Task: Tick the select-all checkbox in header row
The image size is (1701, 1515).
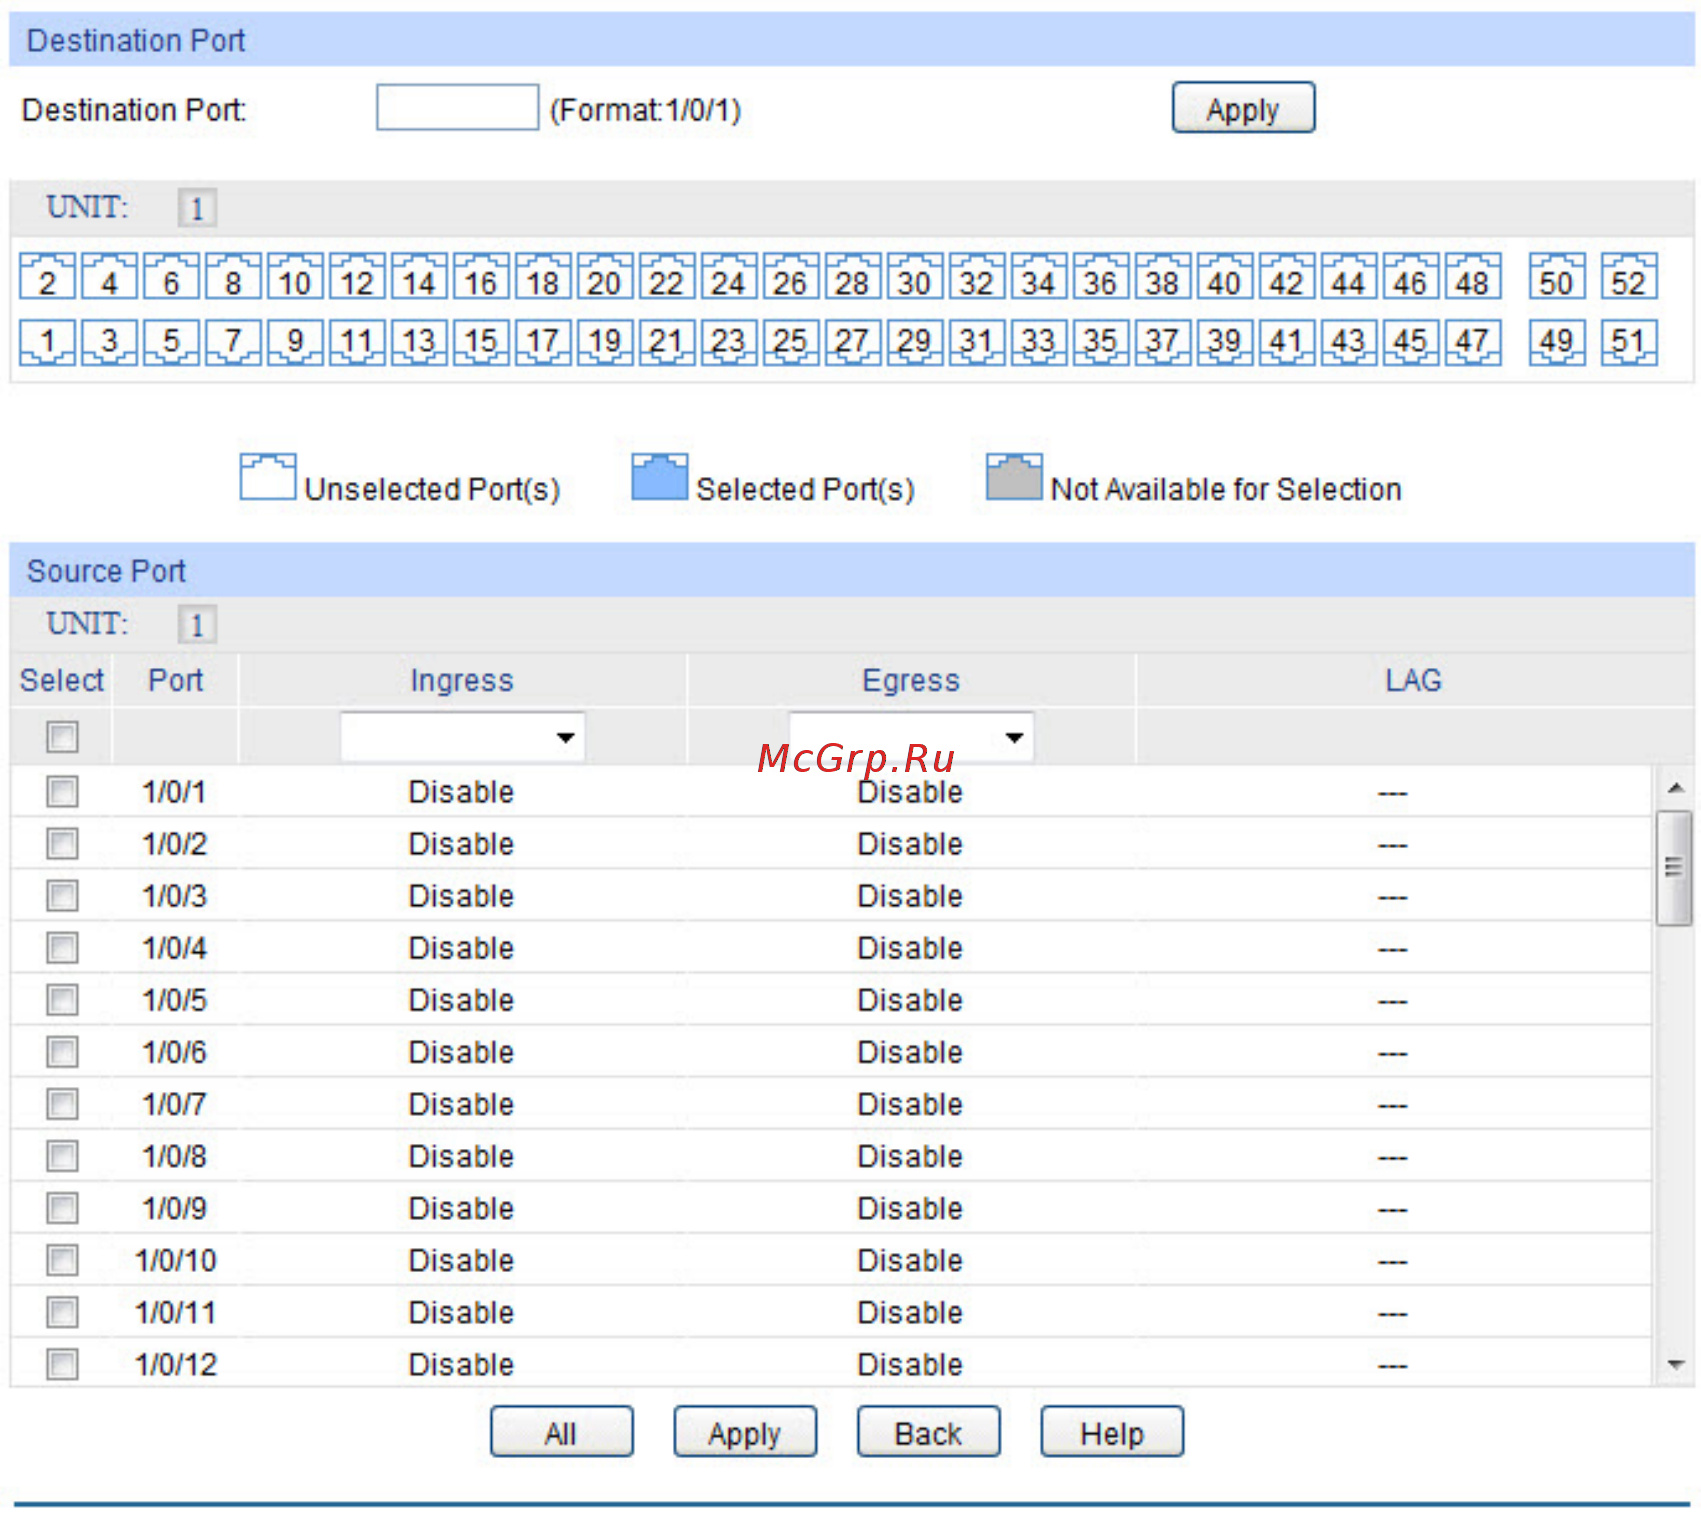Action: (x=62, y=737)
